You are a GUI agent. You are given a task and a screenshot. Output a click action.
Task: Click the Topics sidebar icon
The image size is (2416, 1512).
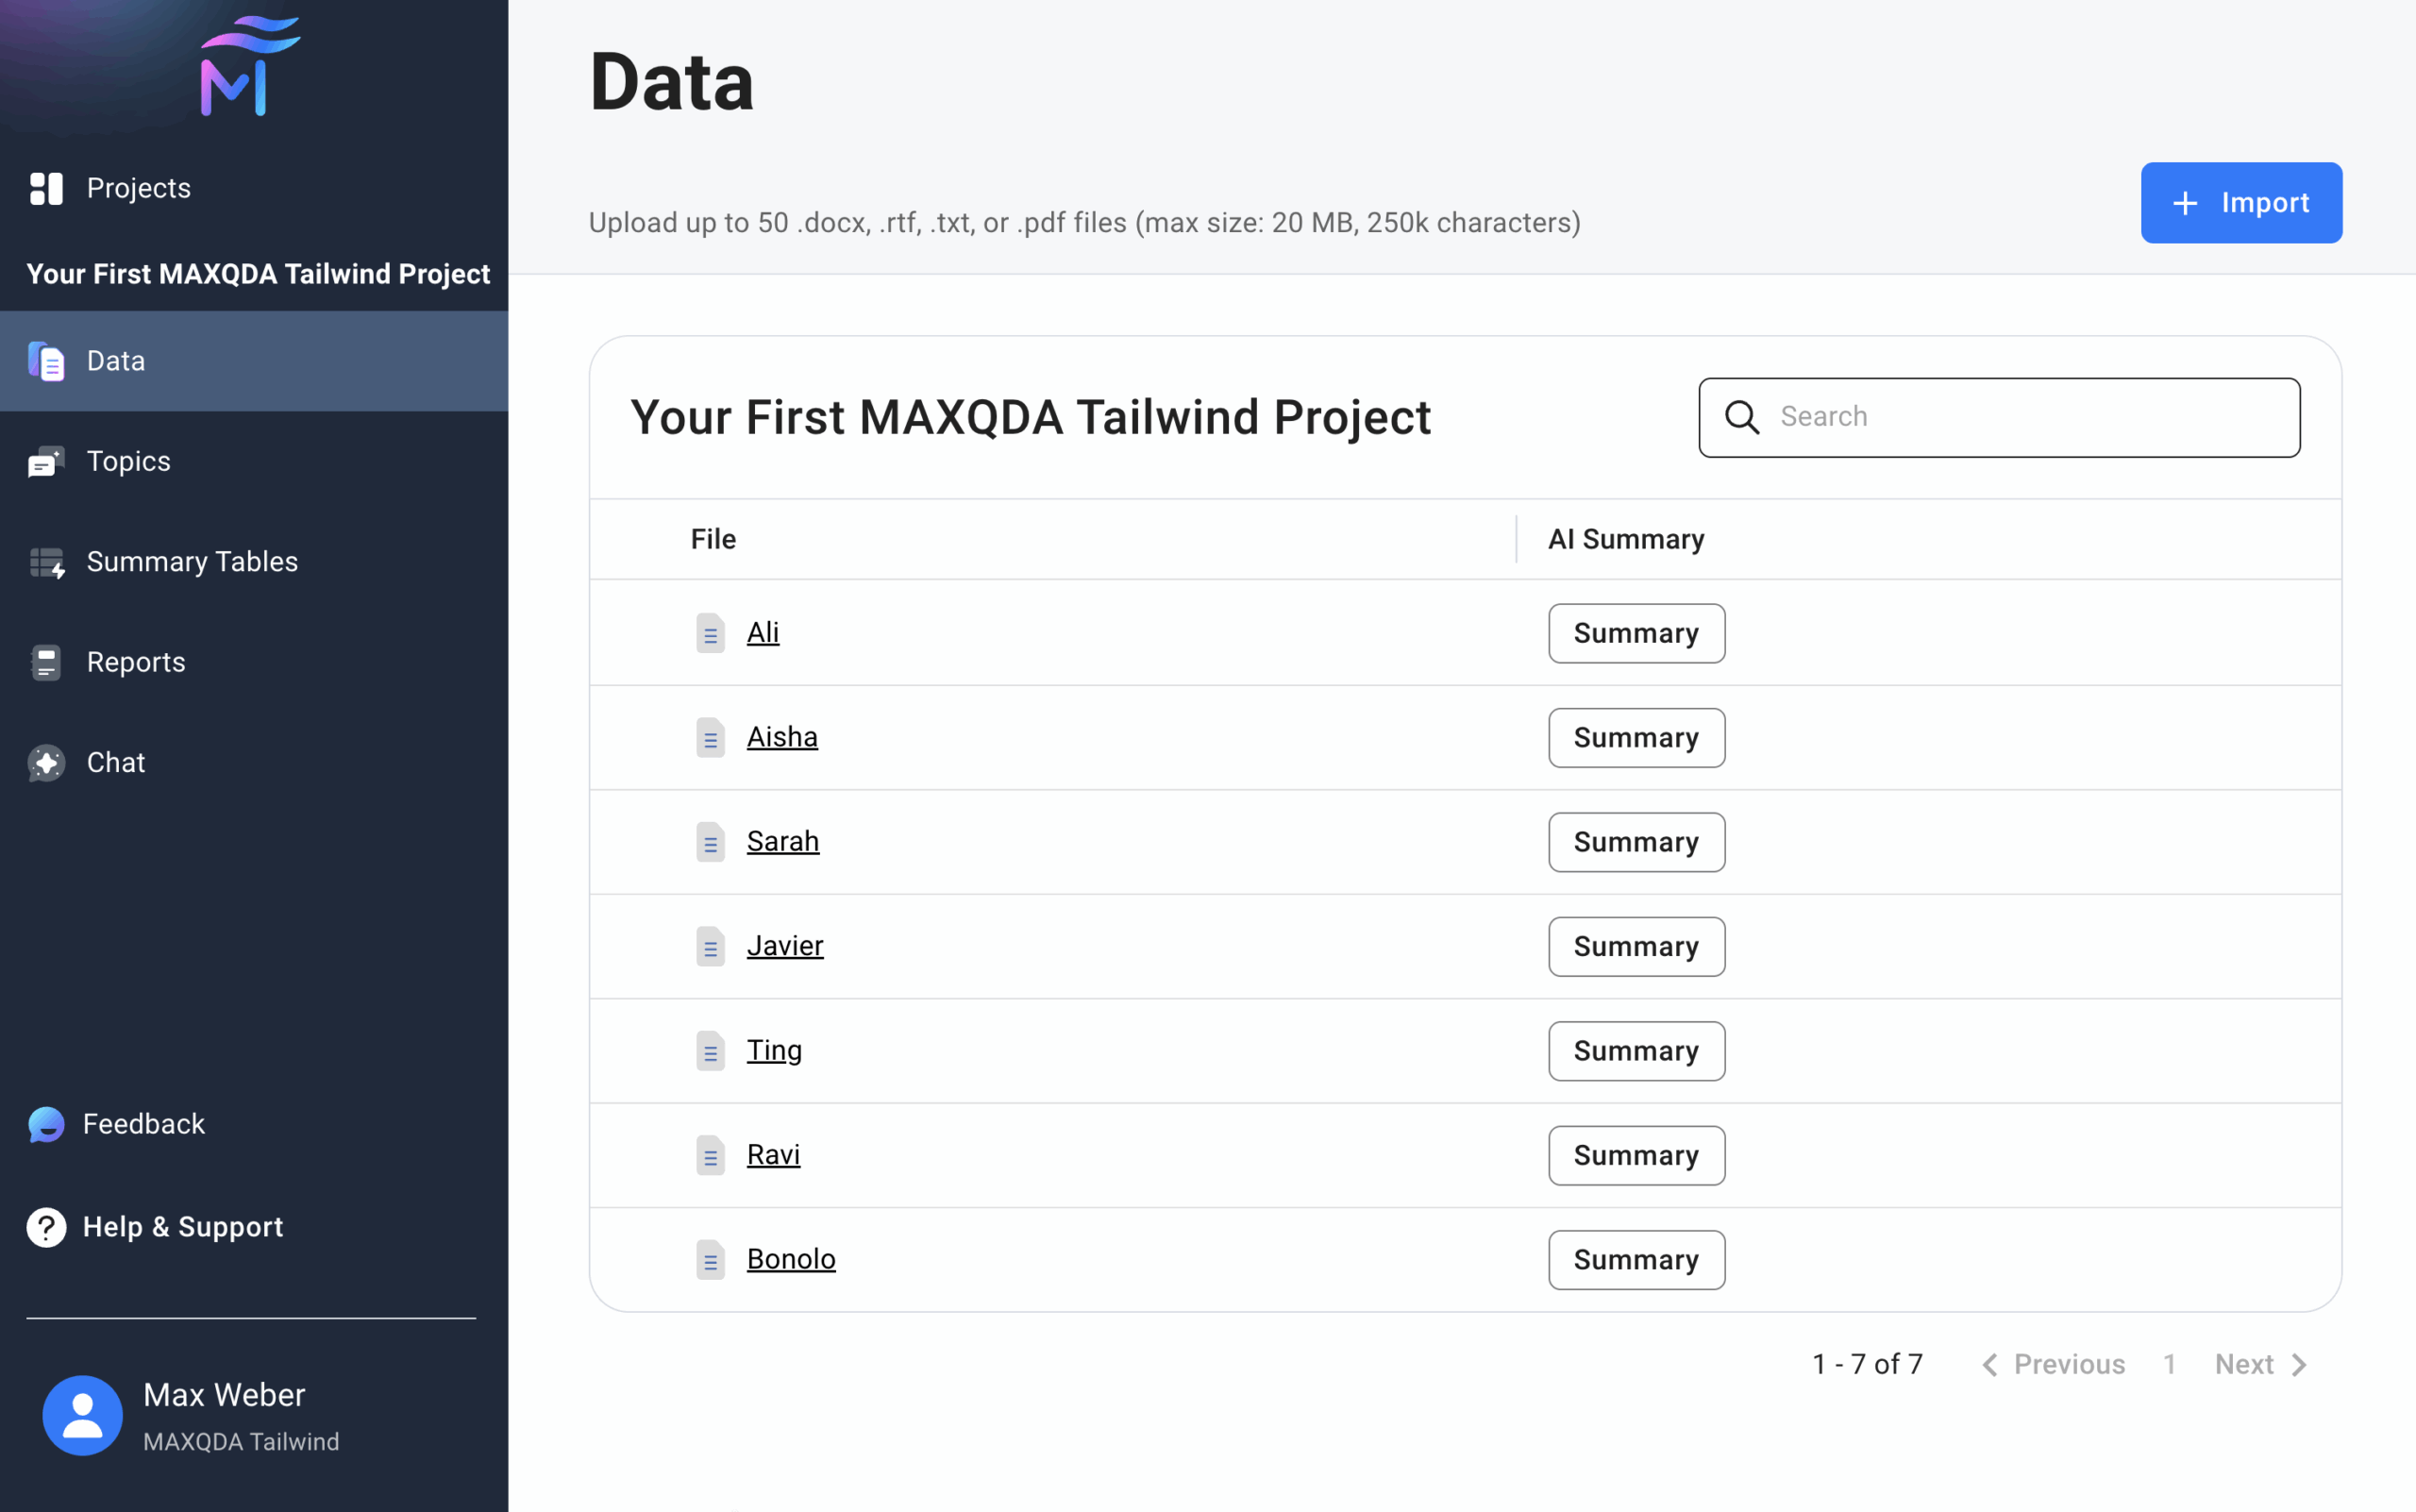point(46,462)
